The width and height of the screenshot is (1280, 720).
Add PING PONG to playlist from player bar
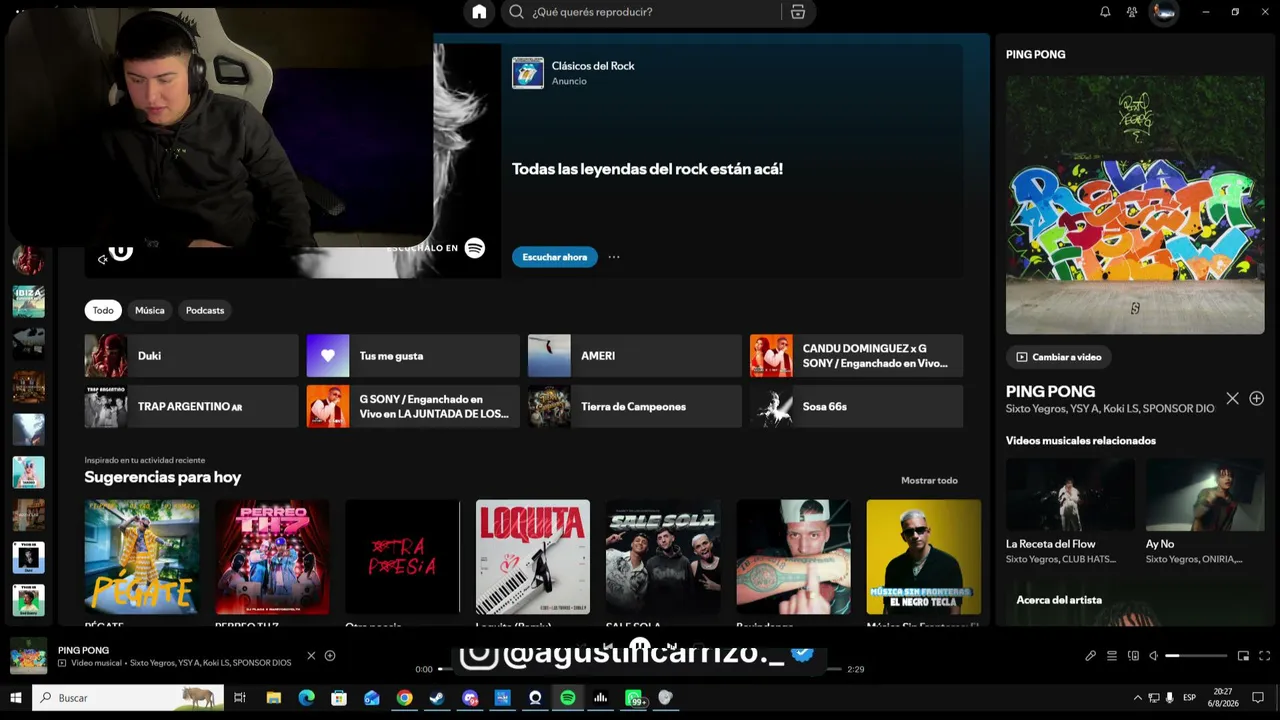click(x=330, y=656)
